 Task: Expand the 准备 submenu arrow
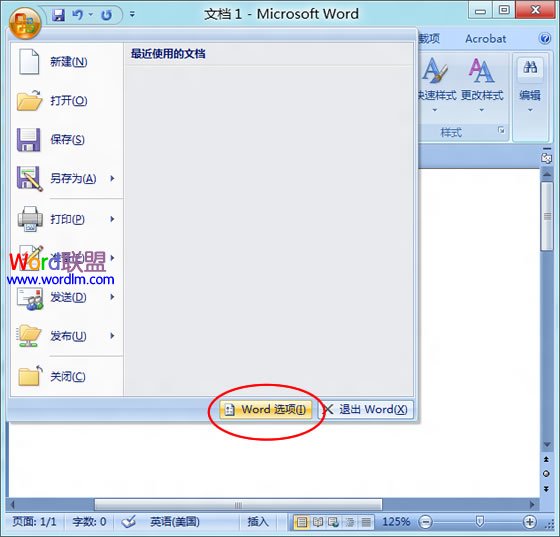[112, 258]
